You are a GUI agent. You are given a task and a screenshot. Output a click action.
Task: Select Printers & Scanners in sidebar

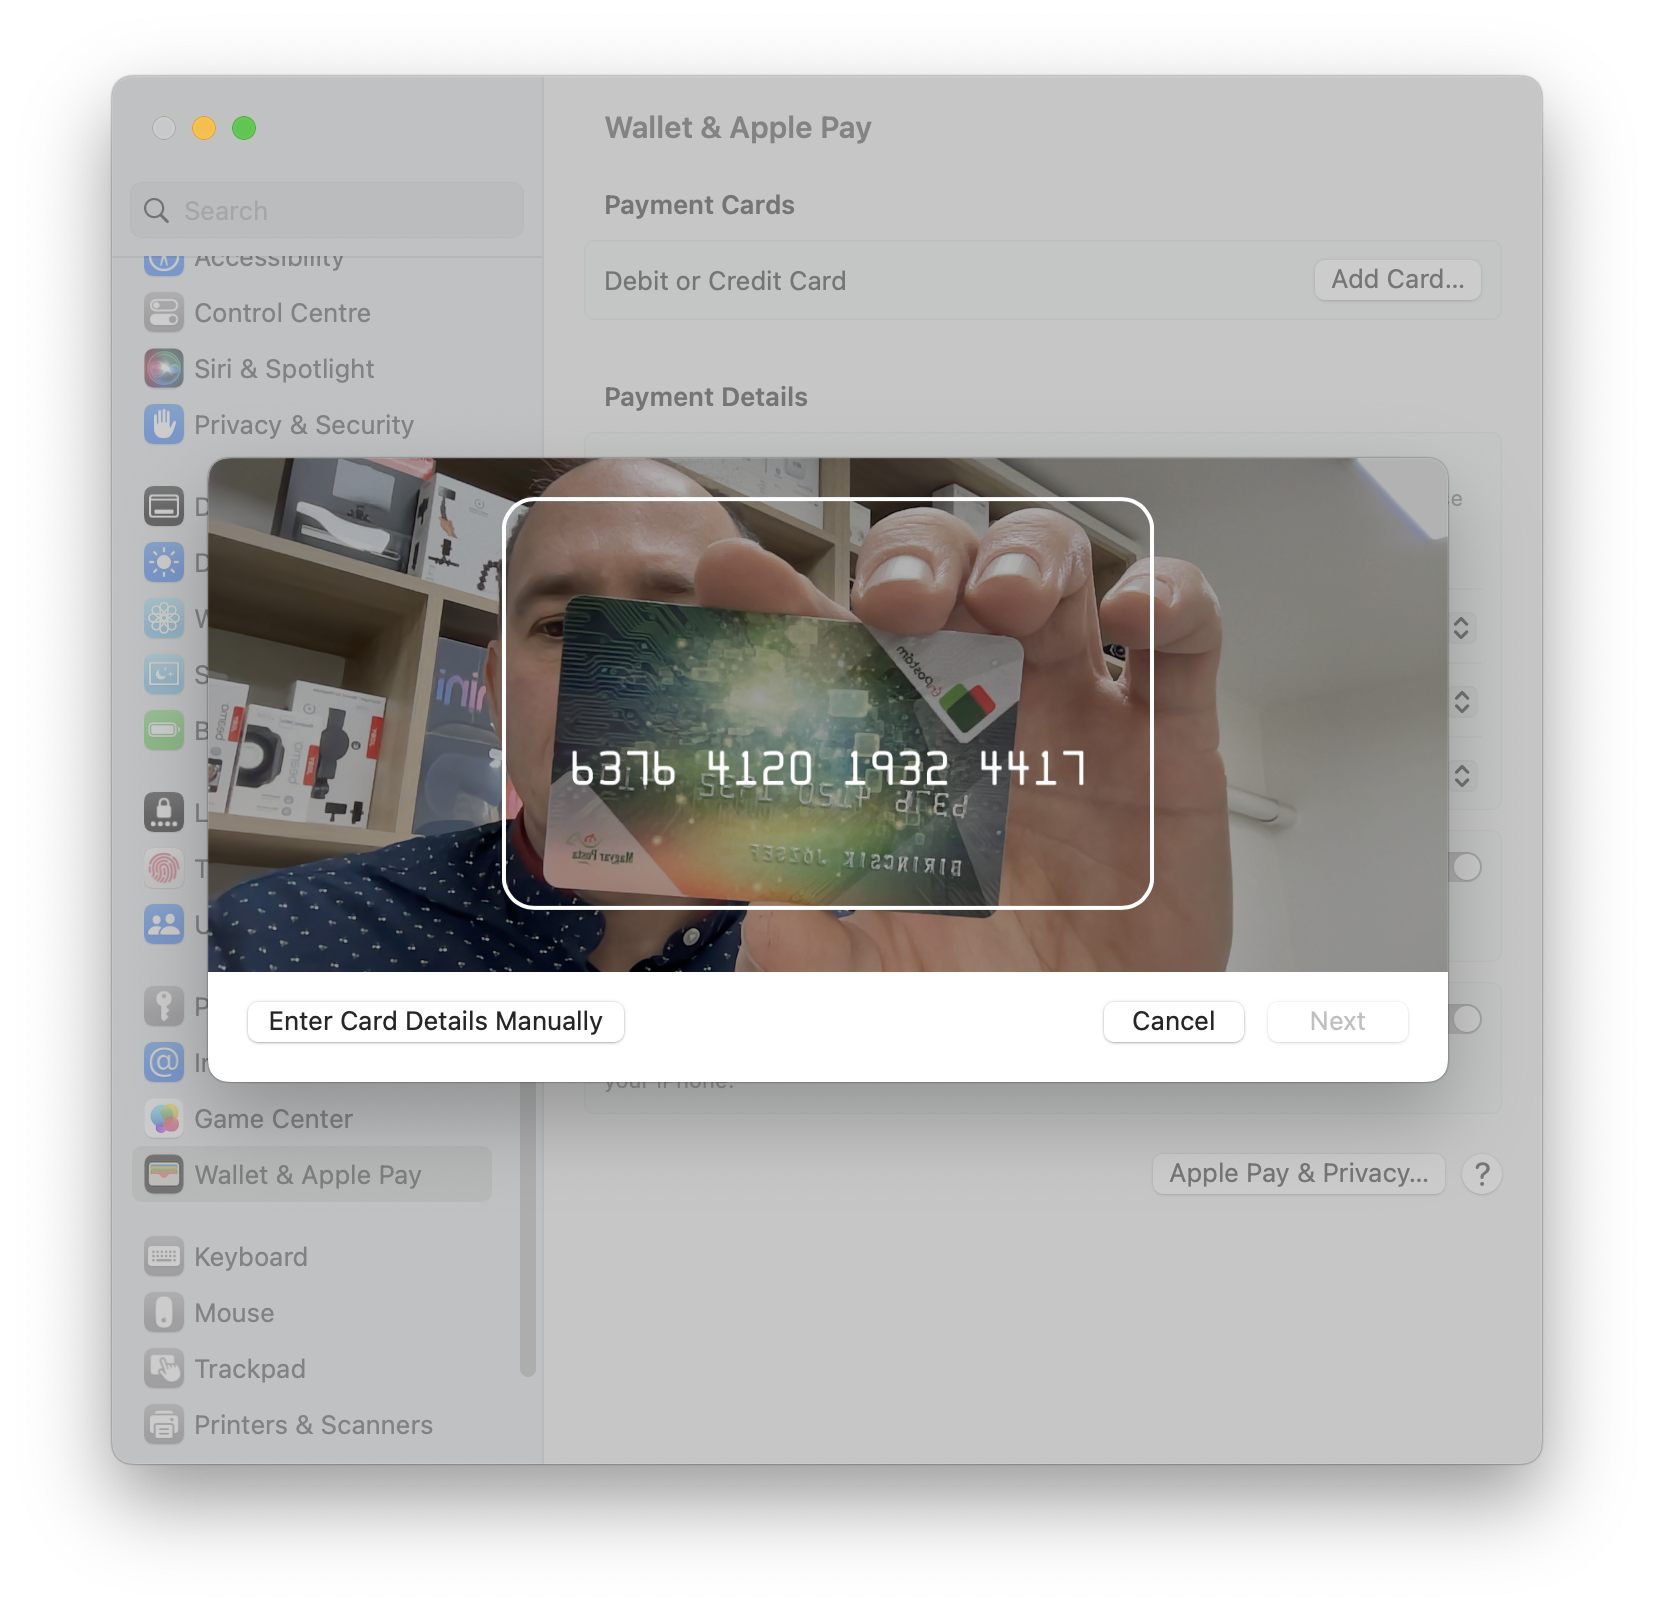pos(313,1425)
